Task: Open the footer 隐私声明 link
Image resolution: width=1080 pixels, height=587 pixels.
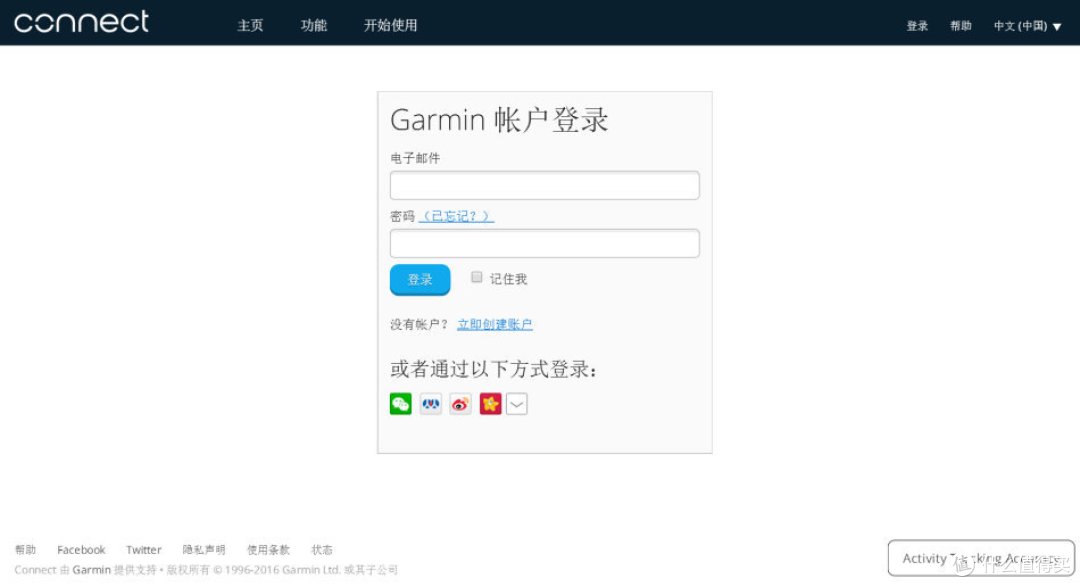Action: click(204, 550)
